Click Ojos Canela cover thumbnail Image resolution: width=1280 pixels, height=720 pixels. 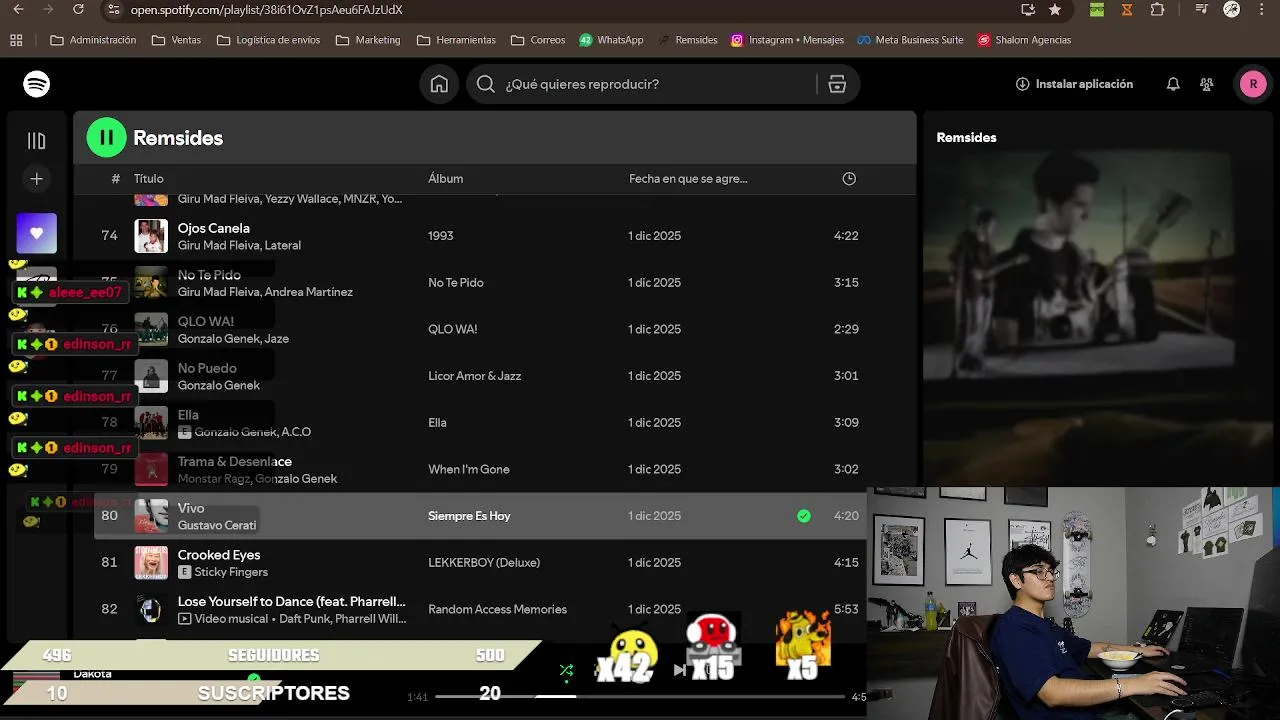(x=151, y=236)
